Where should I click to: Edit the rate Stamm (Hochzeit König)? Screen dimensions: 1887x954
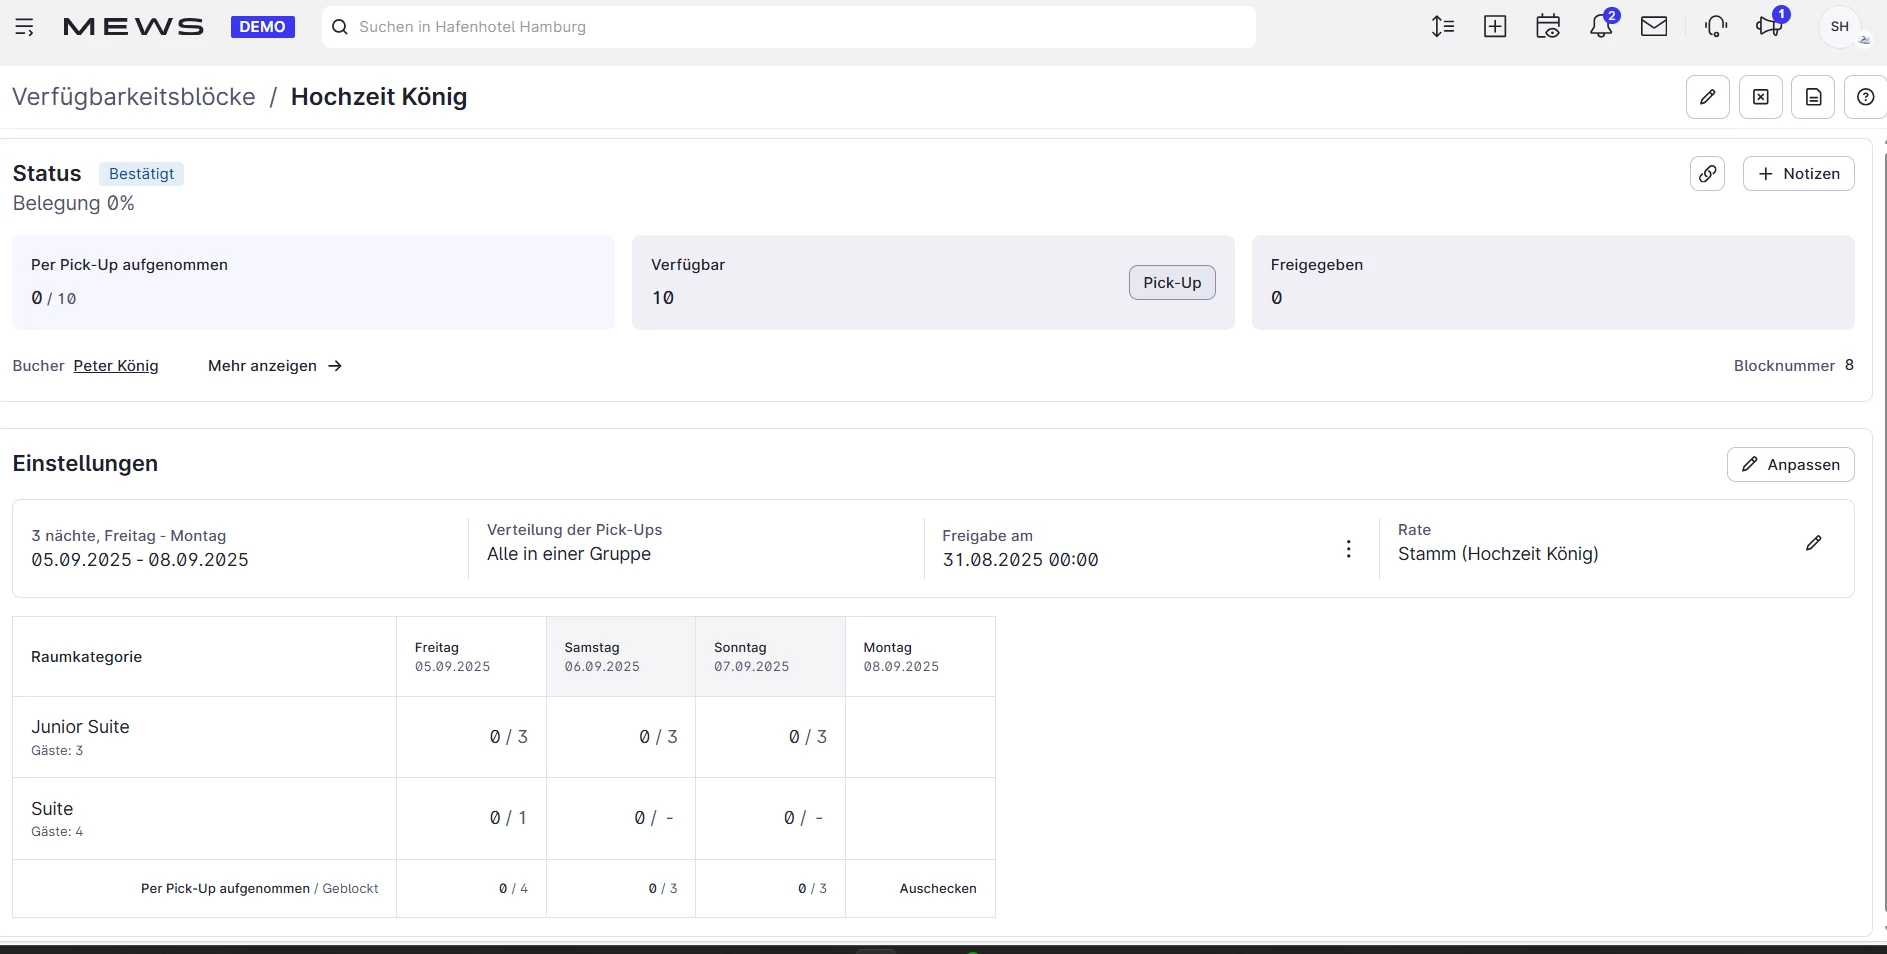tap(1814, 543)
